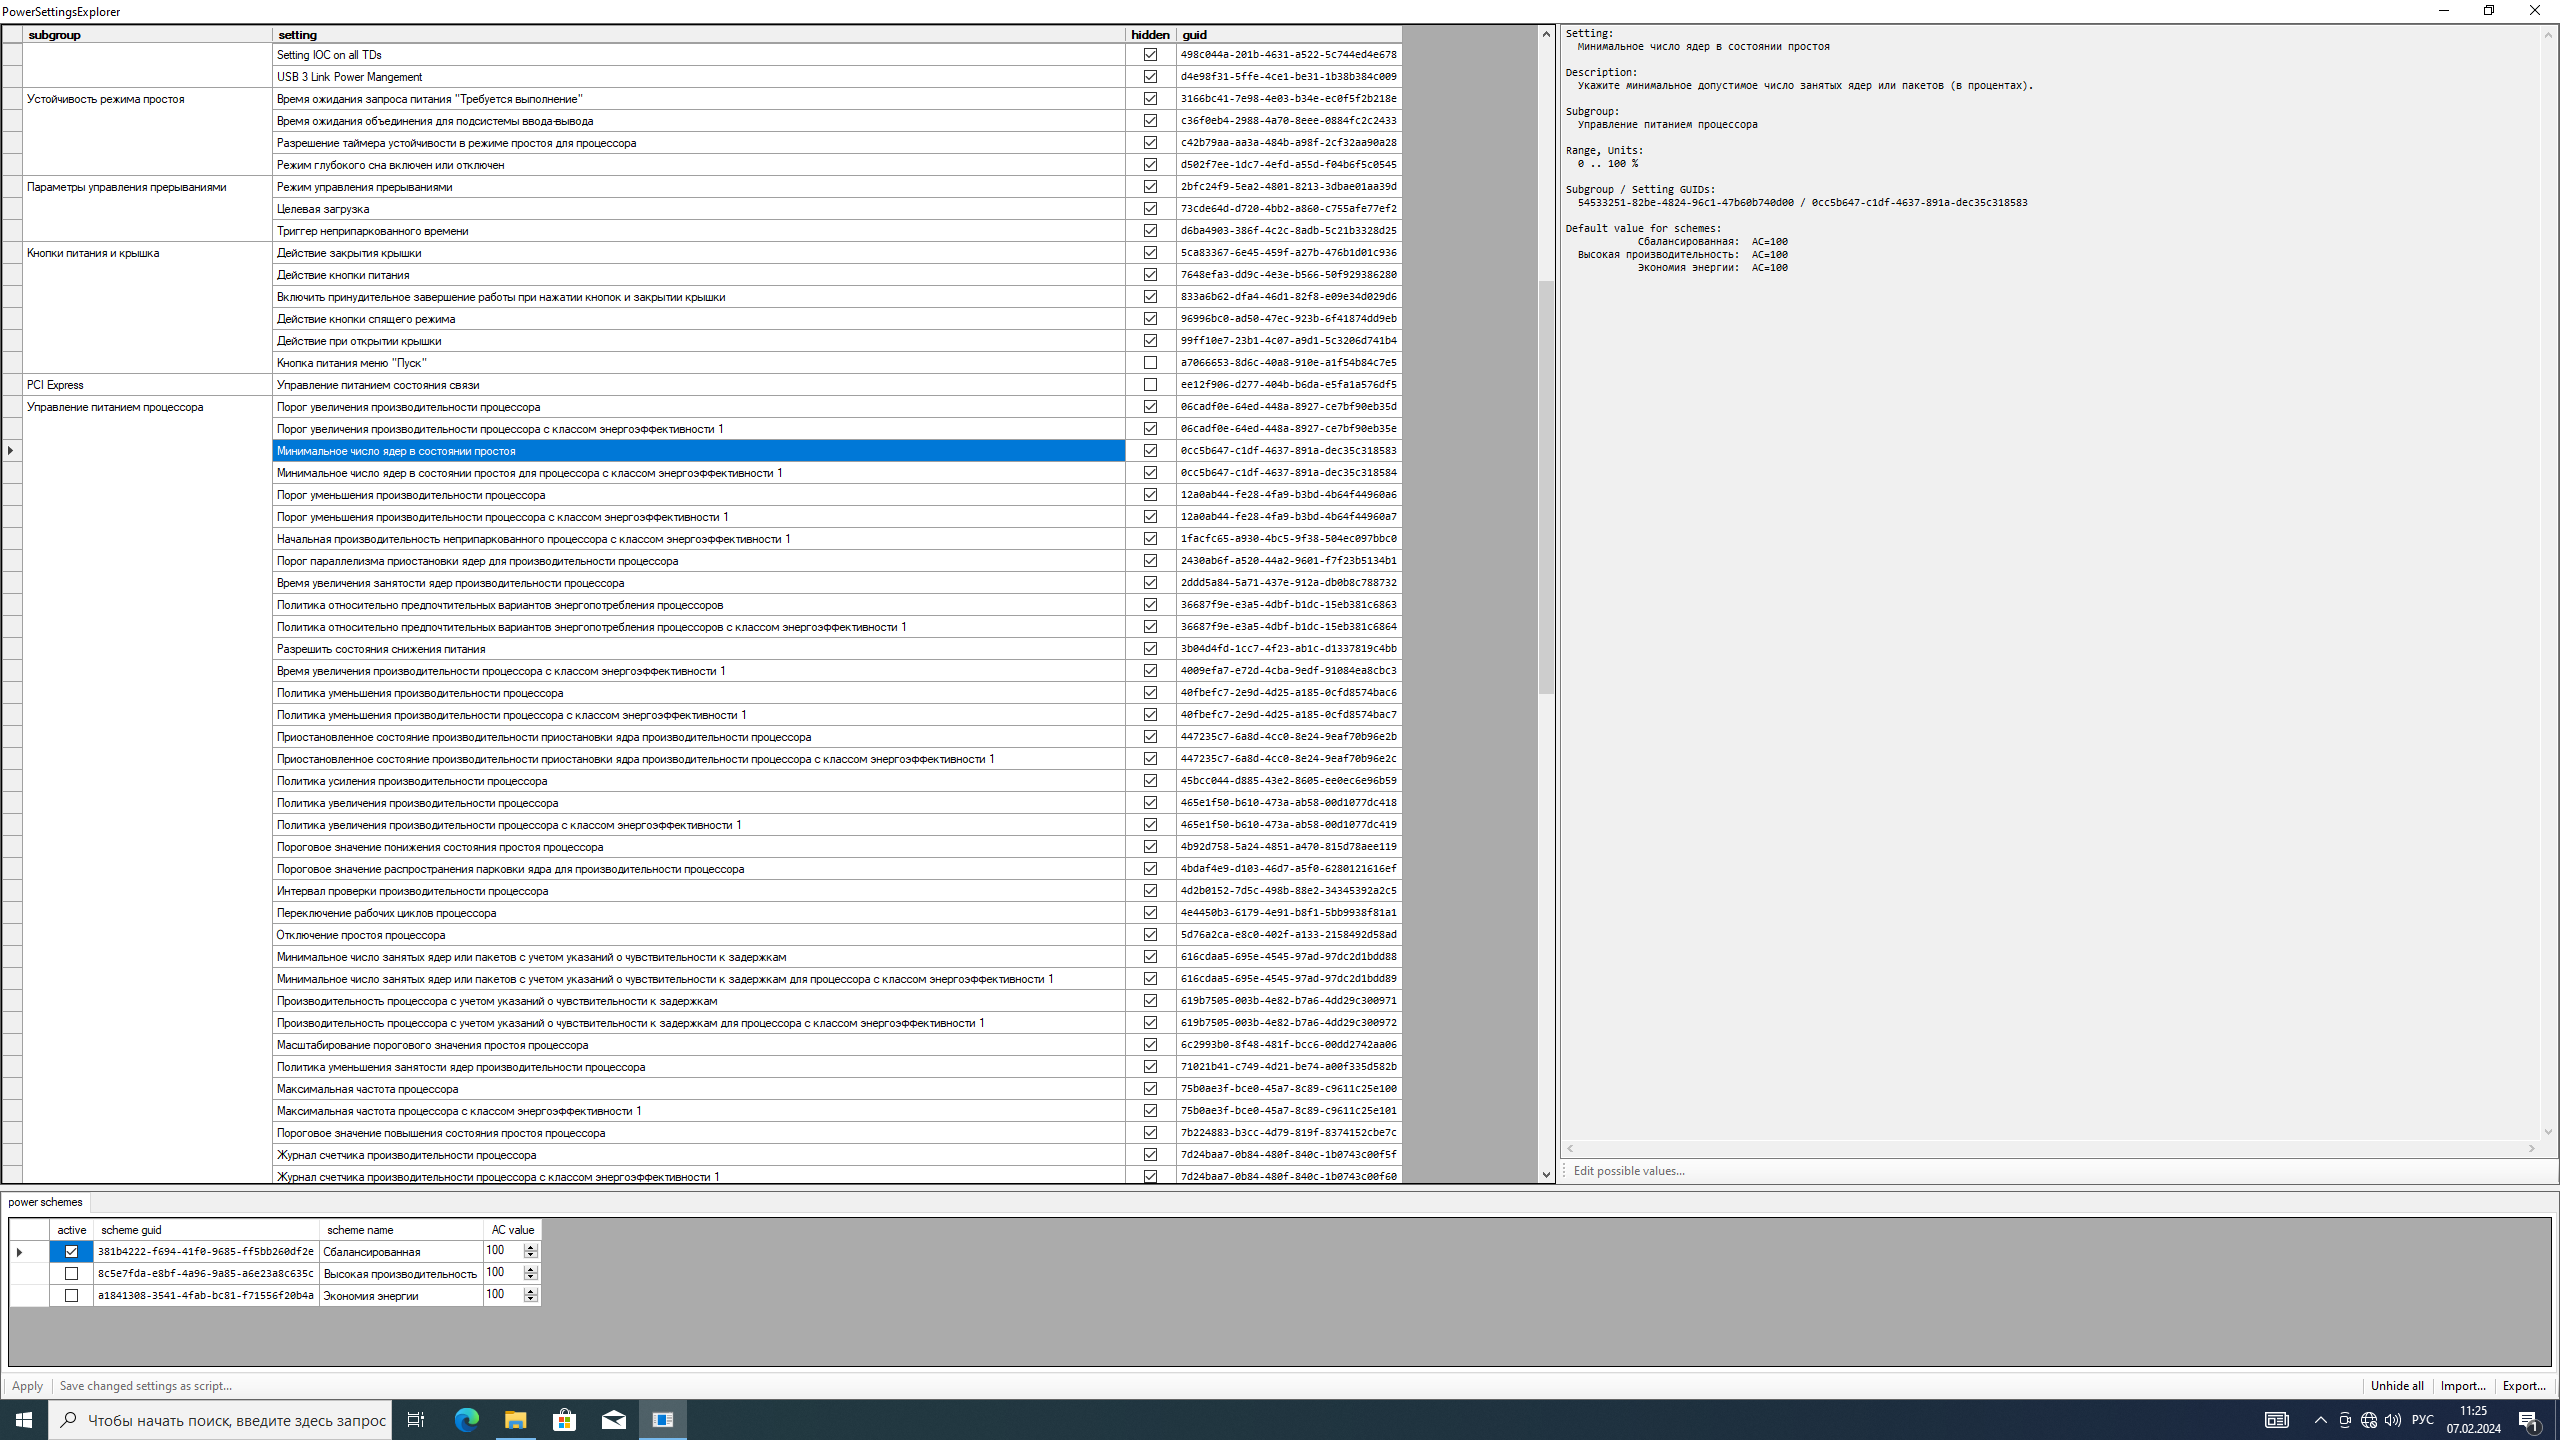Open the Windows Start menu
The width and height of the screenshot is (2560, 1440).
tap(24, 1419)
